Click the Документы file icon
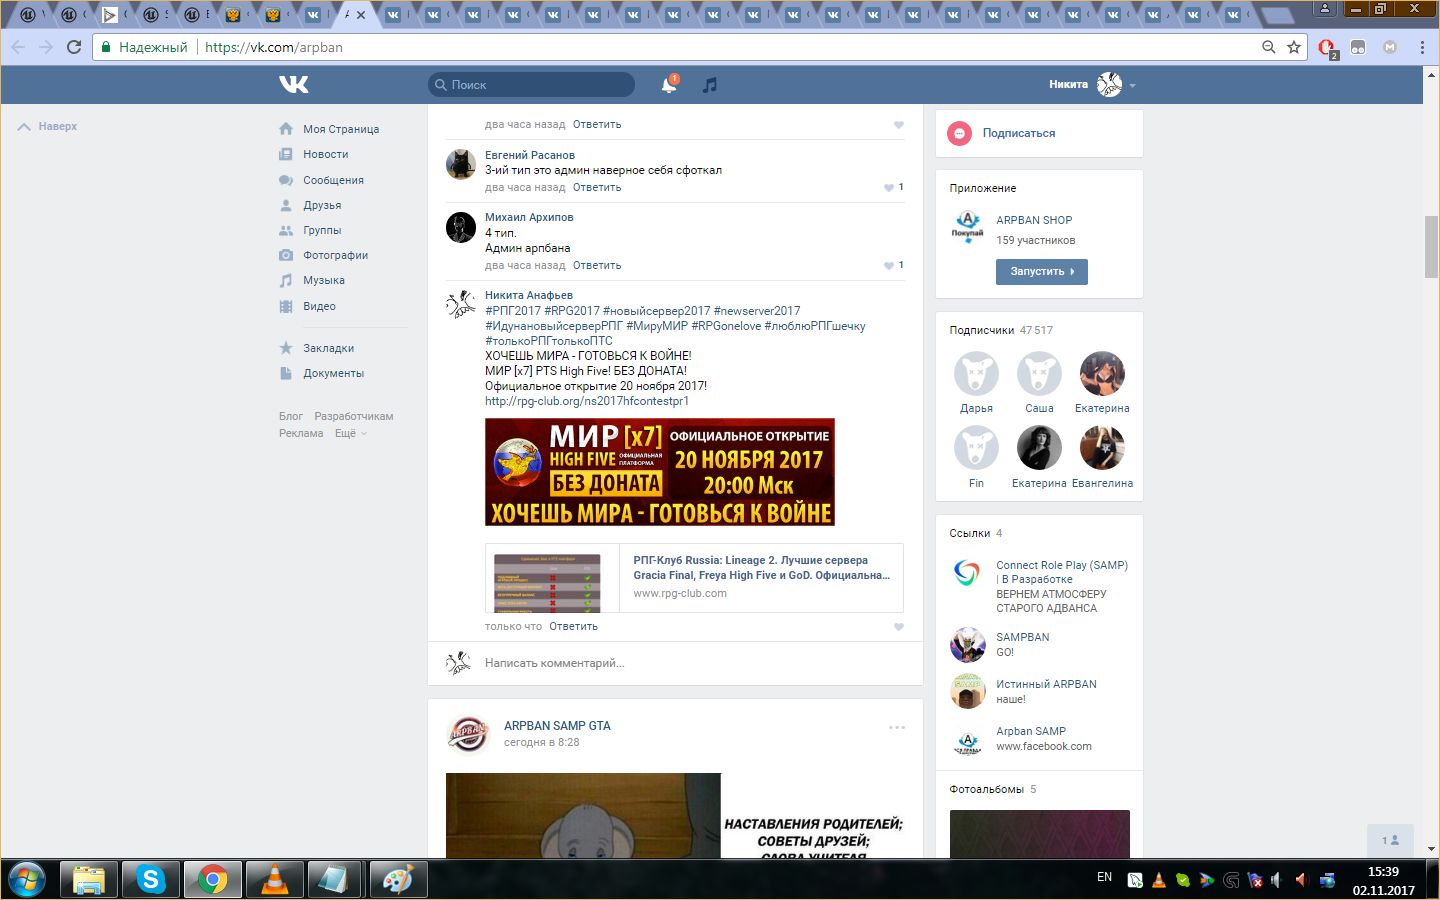The width and height of the screenshot is (1440, 900). tap(286, 373)
